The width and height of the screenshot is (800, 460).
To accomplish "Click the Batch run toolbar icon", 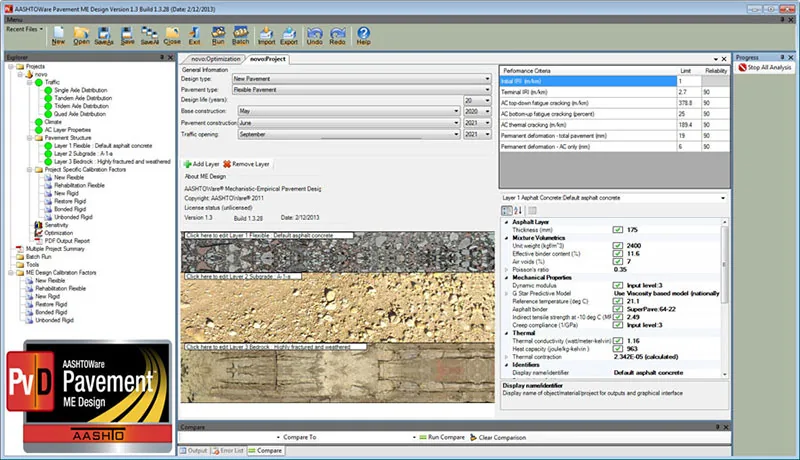I will pos(240,36).
